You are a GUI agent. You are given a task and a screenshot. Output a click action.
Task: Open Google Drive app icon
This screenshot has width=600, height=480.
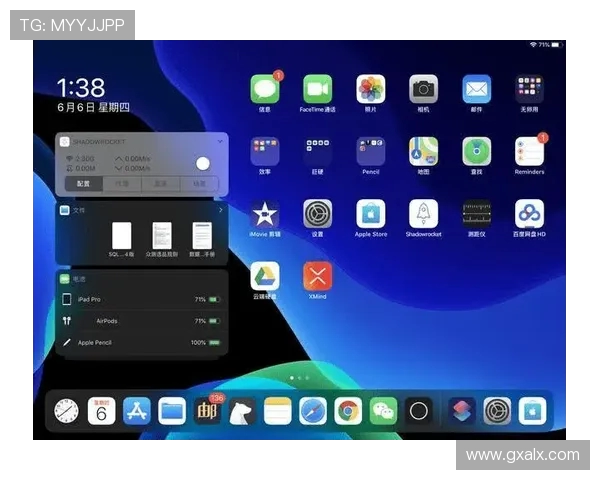(x=264, y=276)
